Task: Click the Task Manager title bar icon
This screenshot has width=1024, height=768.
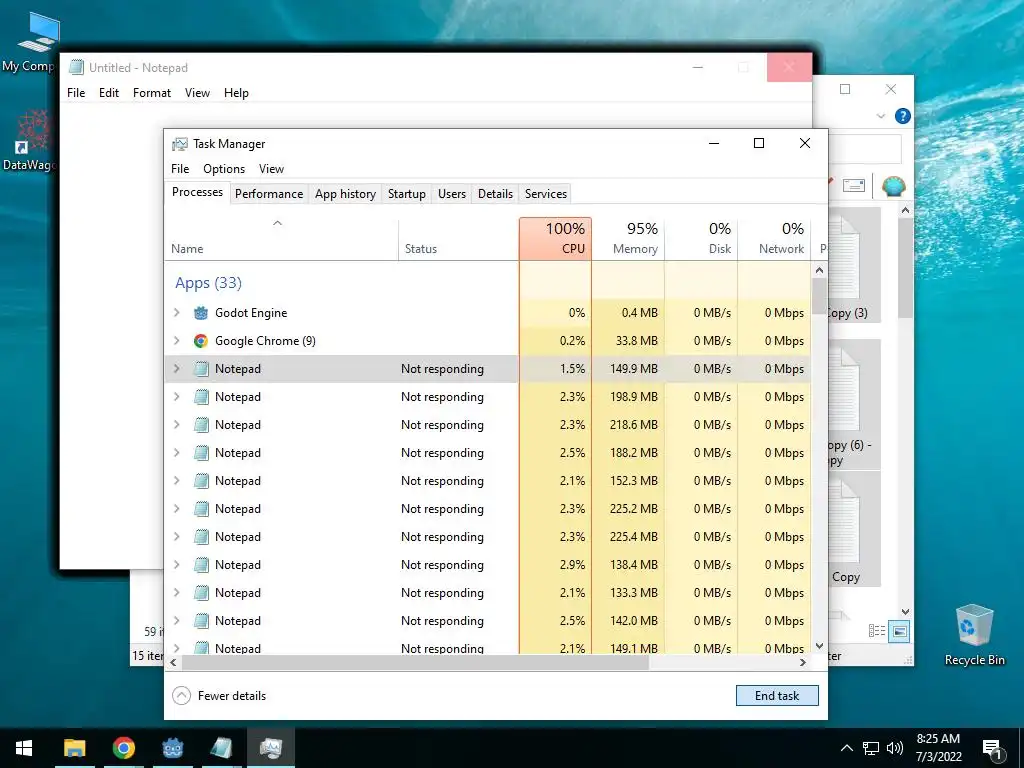Action: (x=180, y=144)
